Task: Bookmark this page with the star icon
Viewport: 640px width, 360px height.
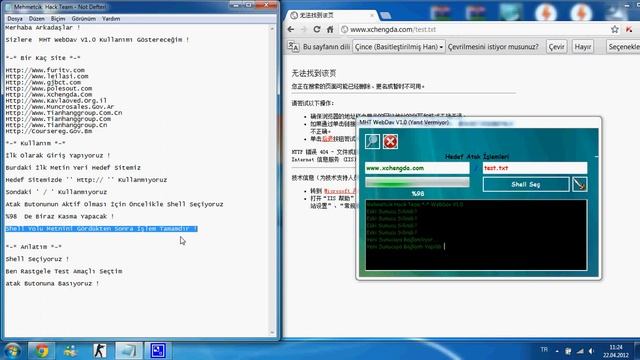Action: tap(615, 29)
